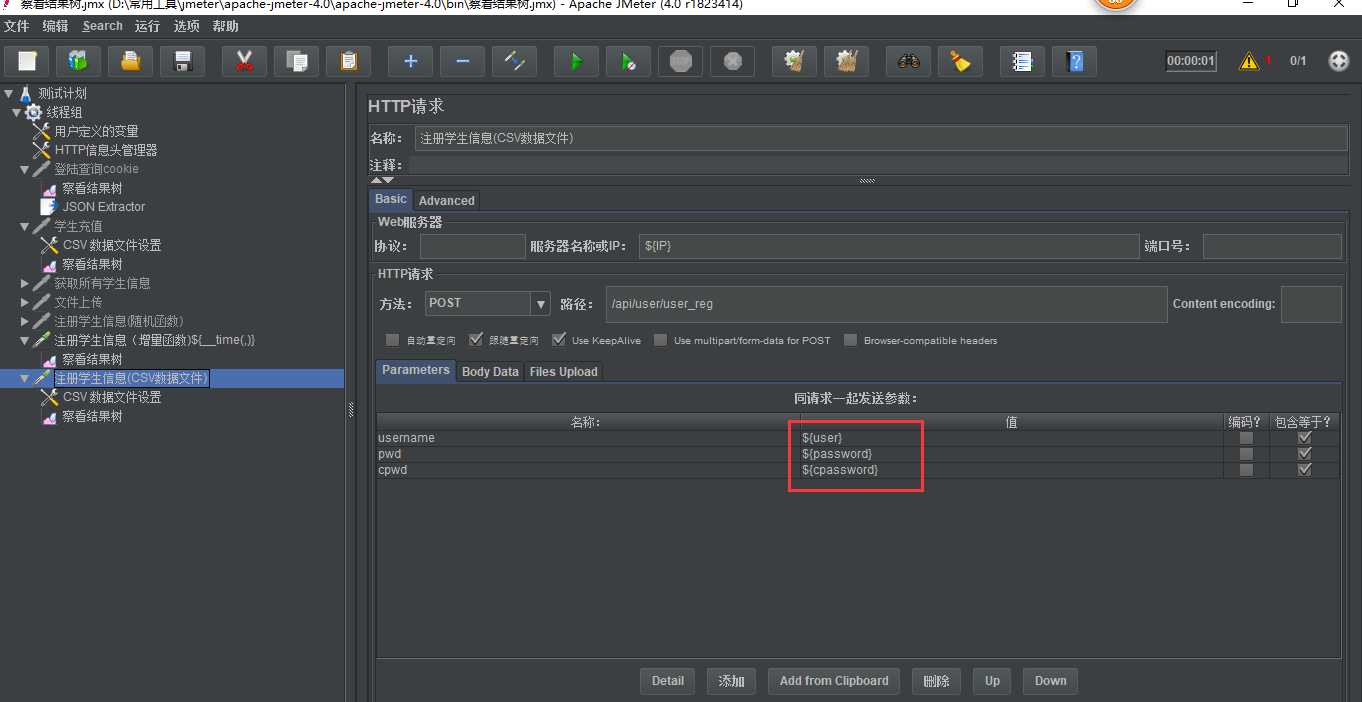Click the Paste clipboard icon

coord(349,62)
